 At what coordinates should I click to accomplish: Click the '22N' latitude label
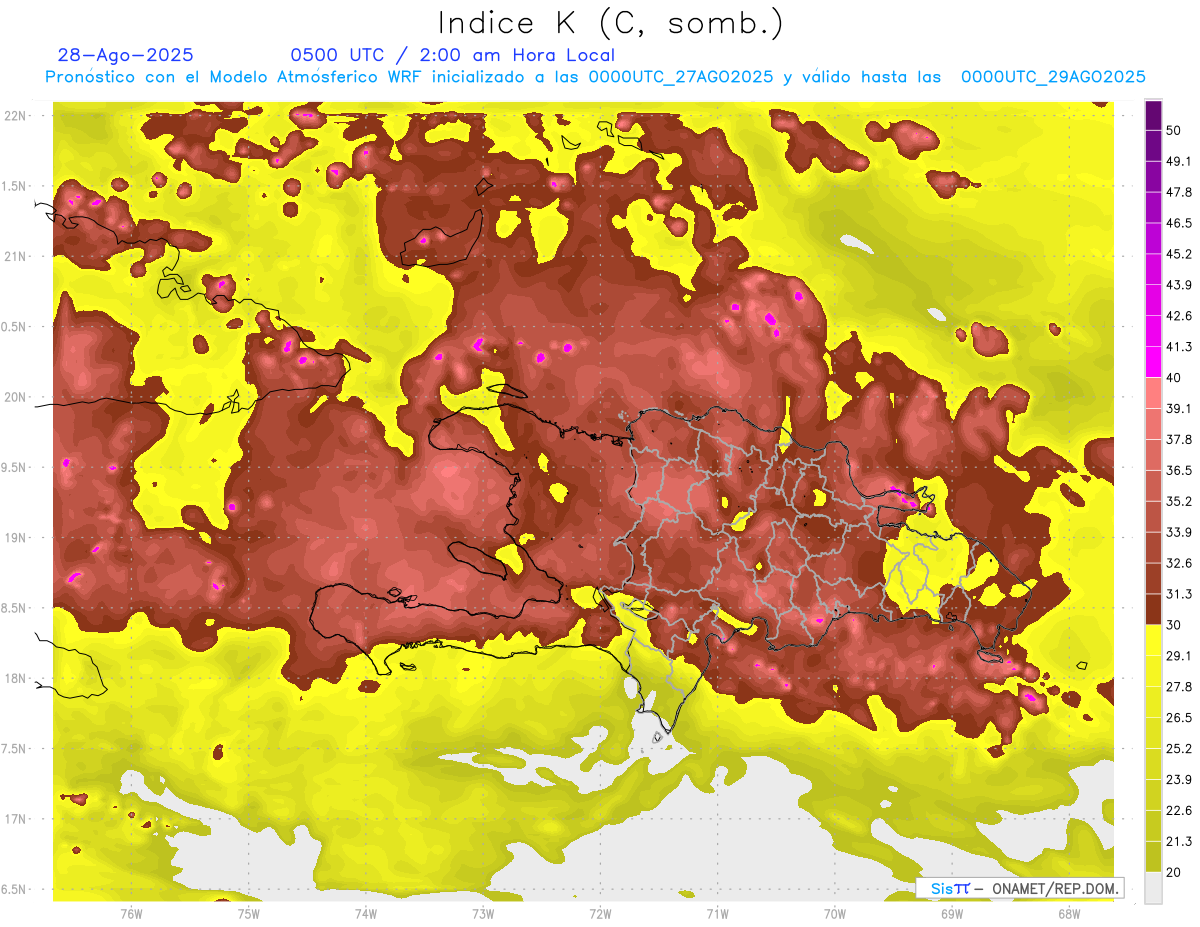(16, 116)
